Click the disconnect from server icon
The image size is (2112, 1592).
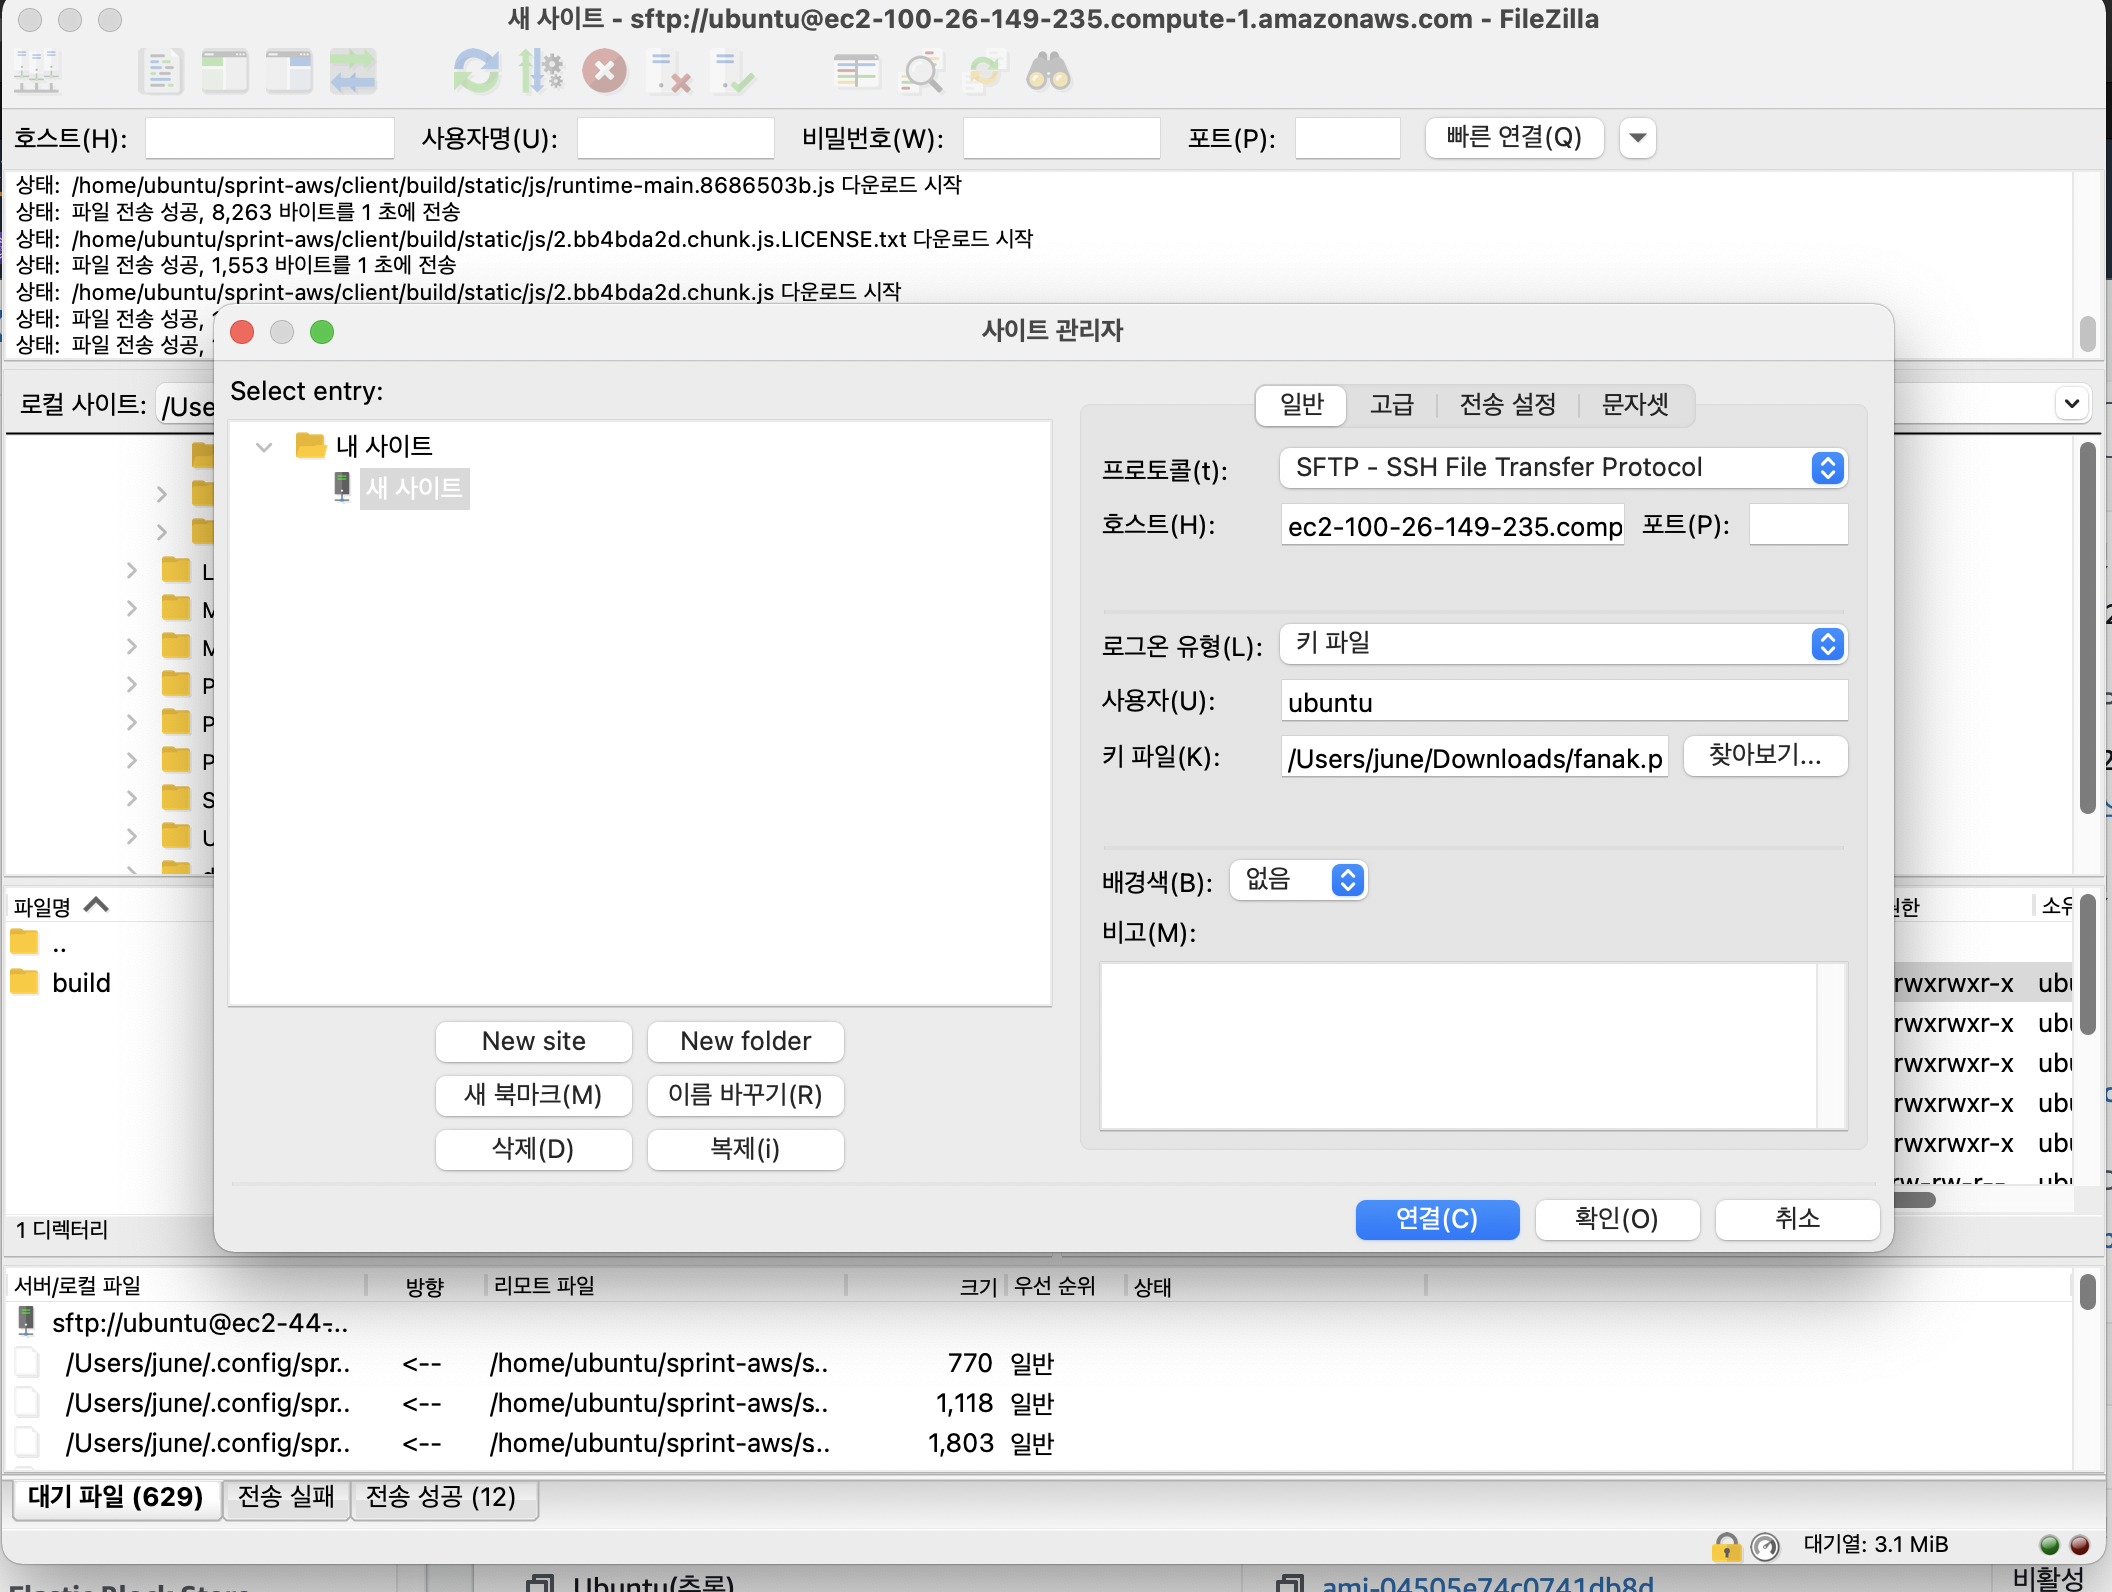(x=669, y=72)
